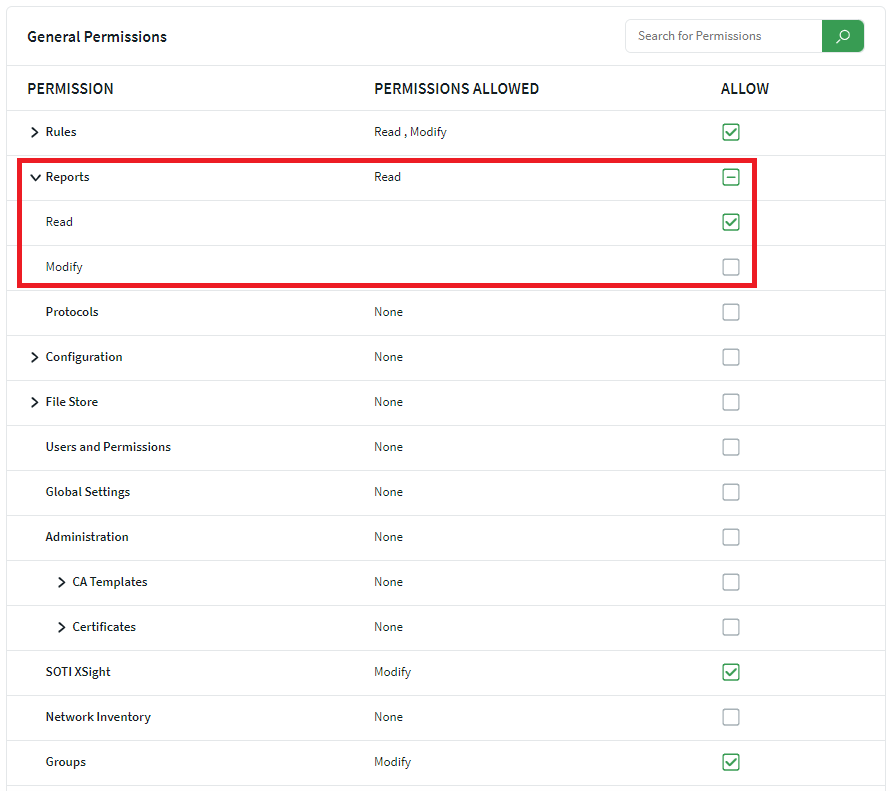This screenshot has width=891, height=791.
Task: Focus the Search for Permissions field
Action: [x=724, y=36]
